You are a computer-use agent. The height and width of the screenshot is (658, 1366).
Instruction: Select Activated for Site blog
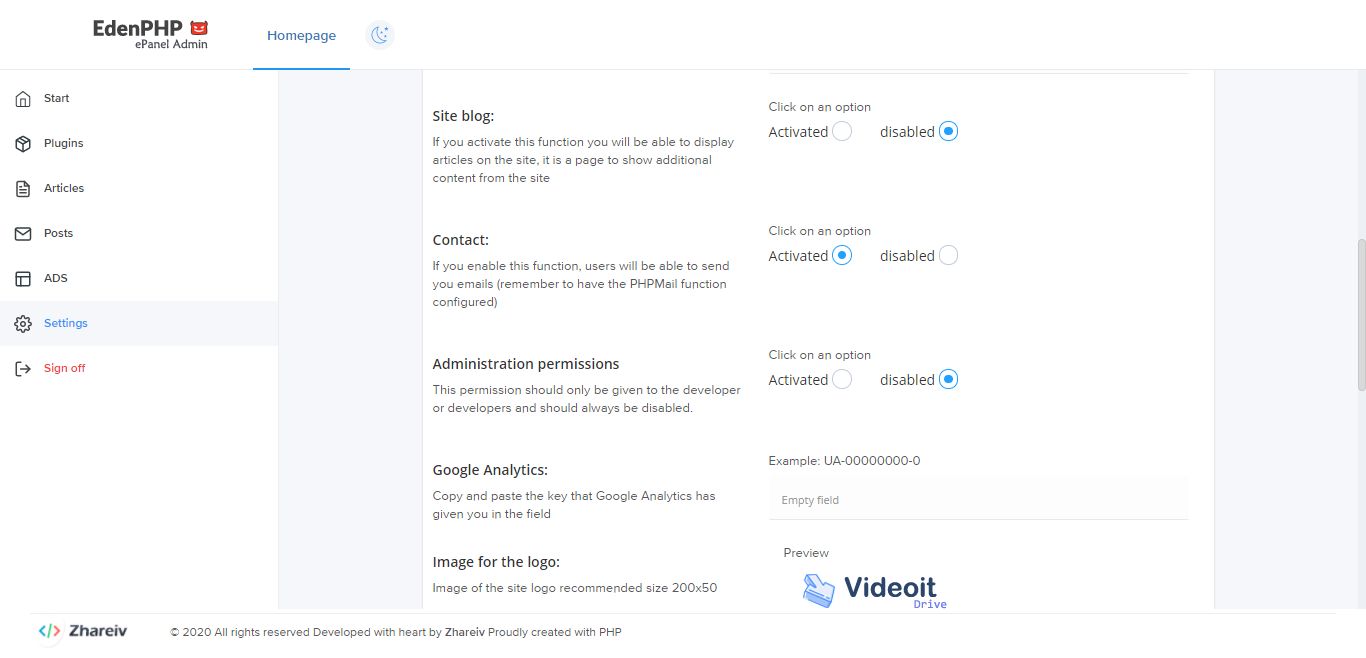pos(842,132)
